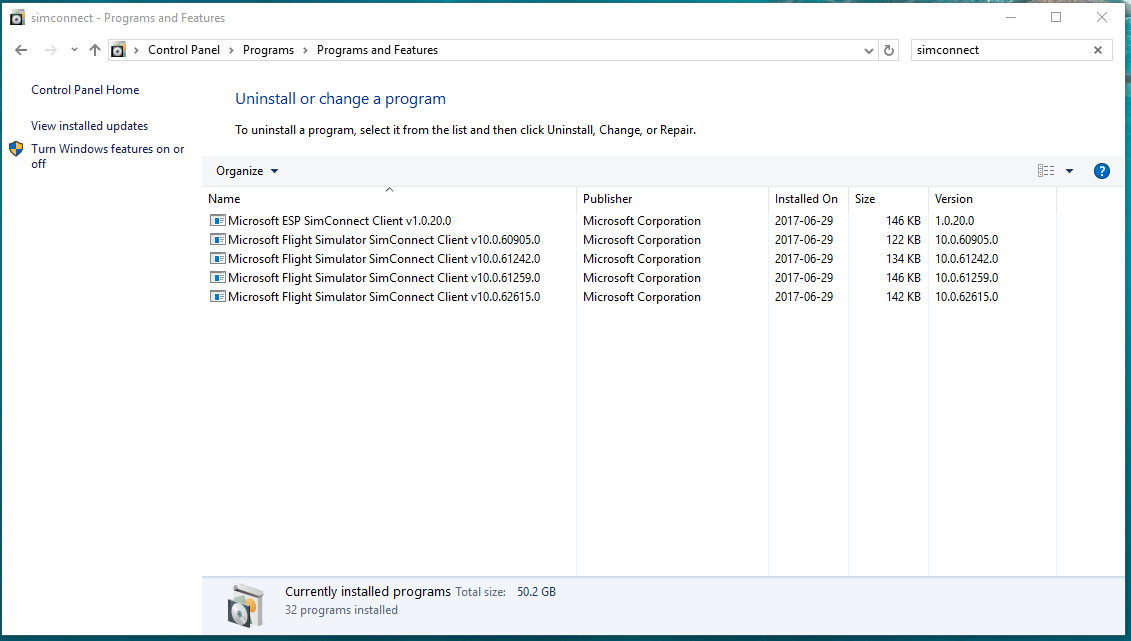Screen dimensions: 1131x641
Task: Click the forward navigation arrow
Action: coord(50,50)
